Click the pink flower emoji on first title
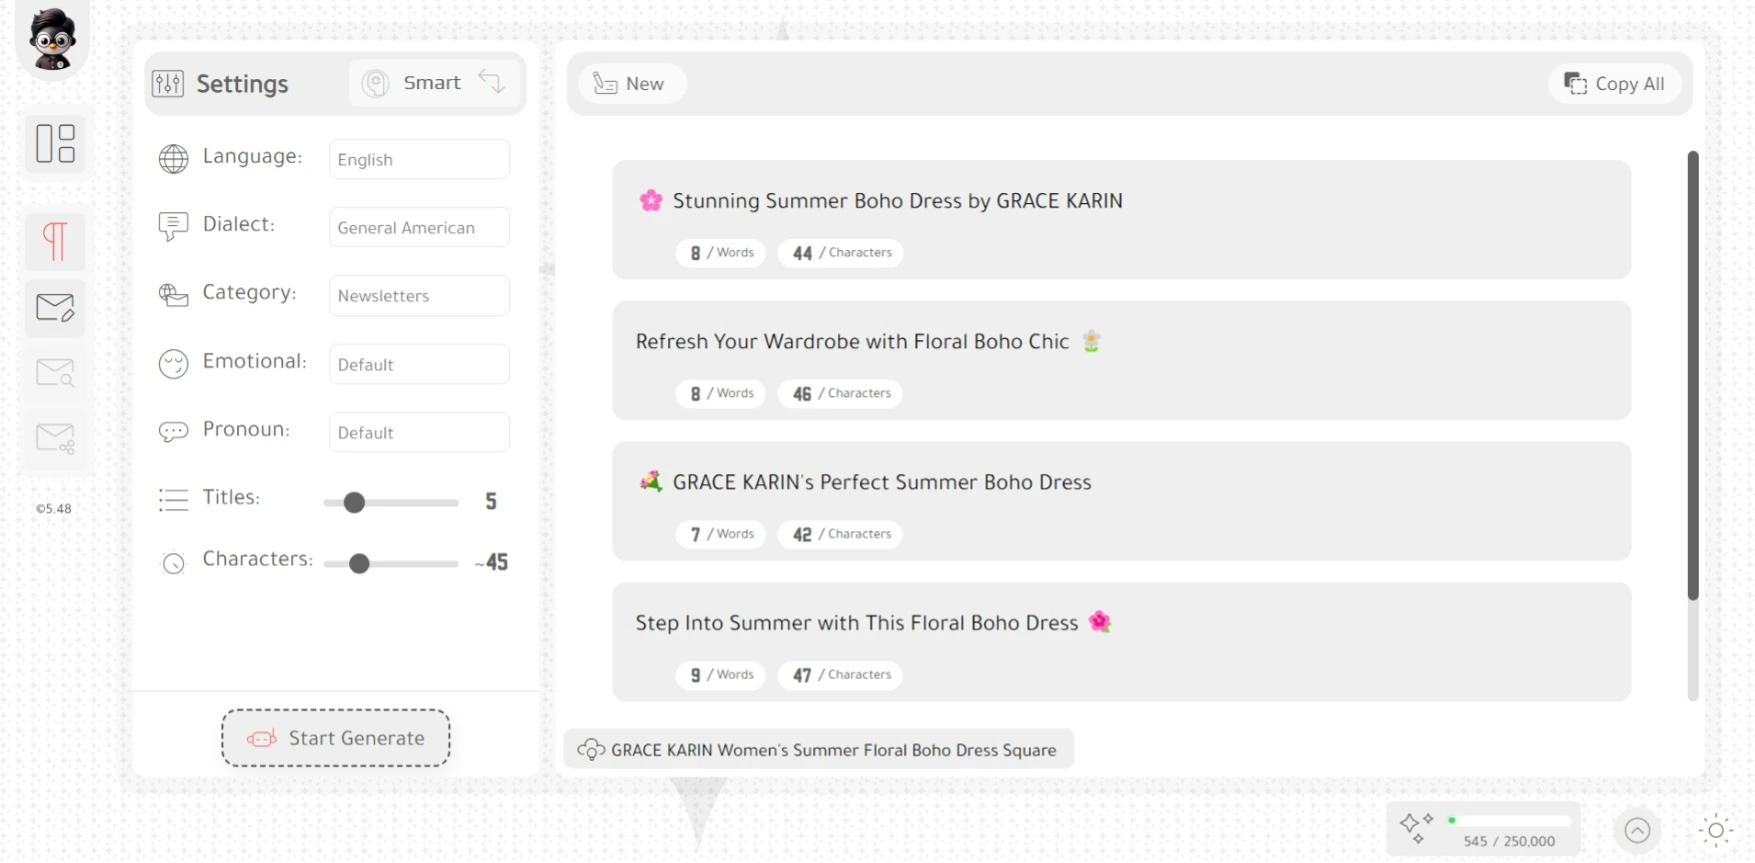Image resolution: width=1755 pixels, height=863 pixels. click(x=651, y=201)
